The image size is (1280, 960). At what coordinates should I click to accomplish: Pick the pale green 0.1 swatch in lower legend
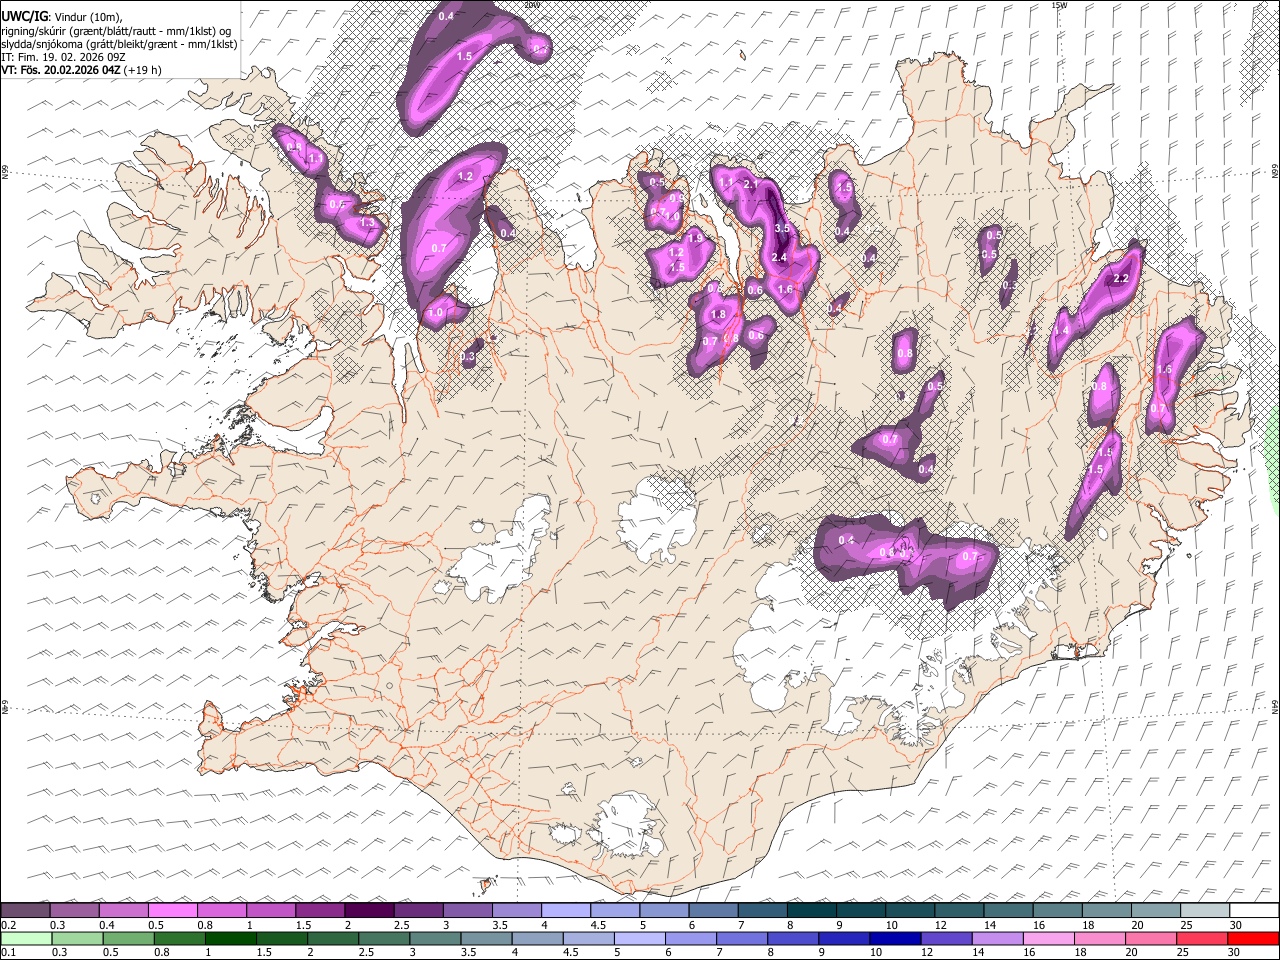pos(26,938)
